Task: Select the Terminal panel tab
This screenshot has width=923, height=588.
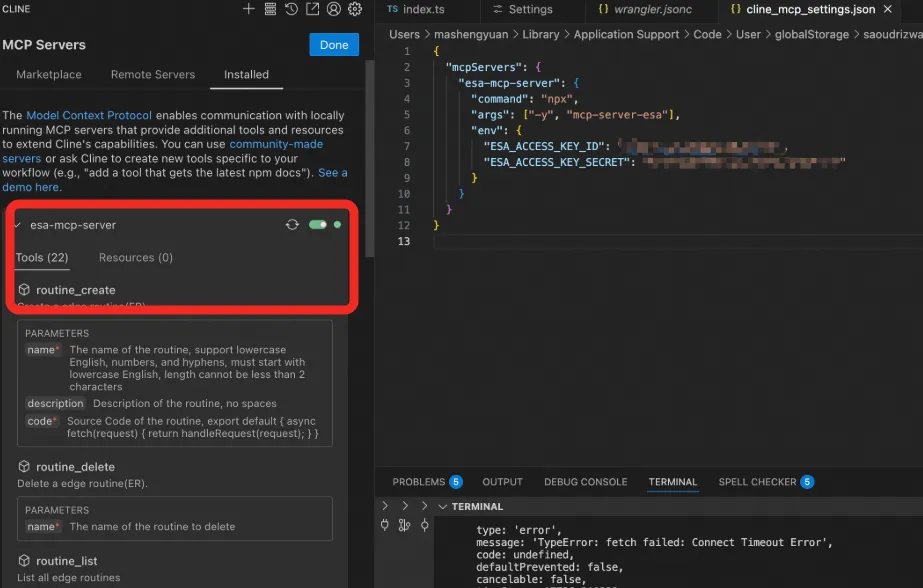Action: [x=673, y=482]
